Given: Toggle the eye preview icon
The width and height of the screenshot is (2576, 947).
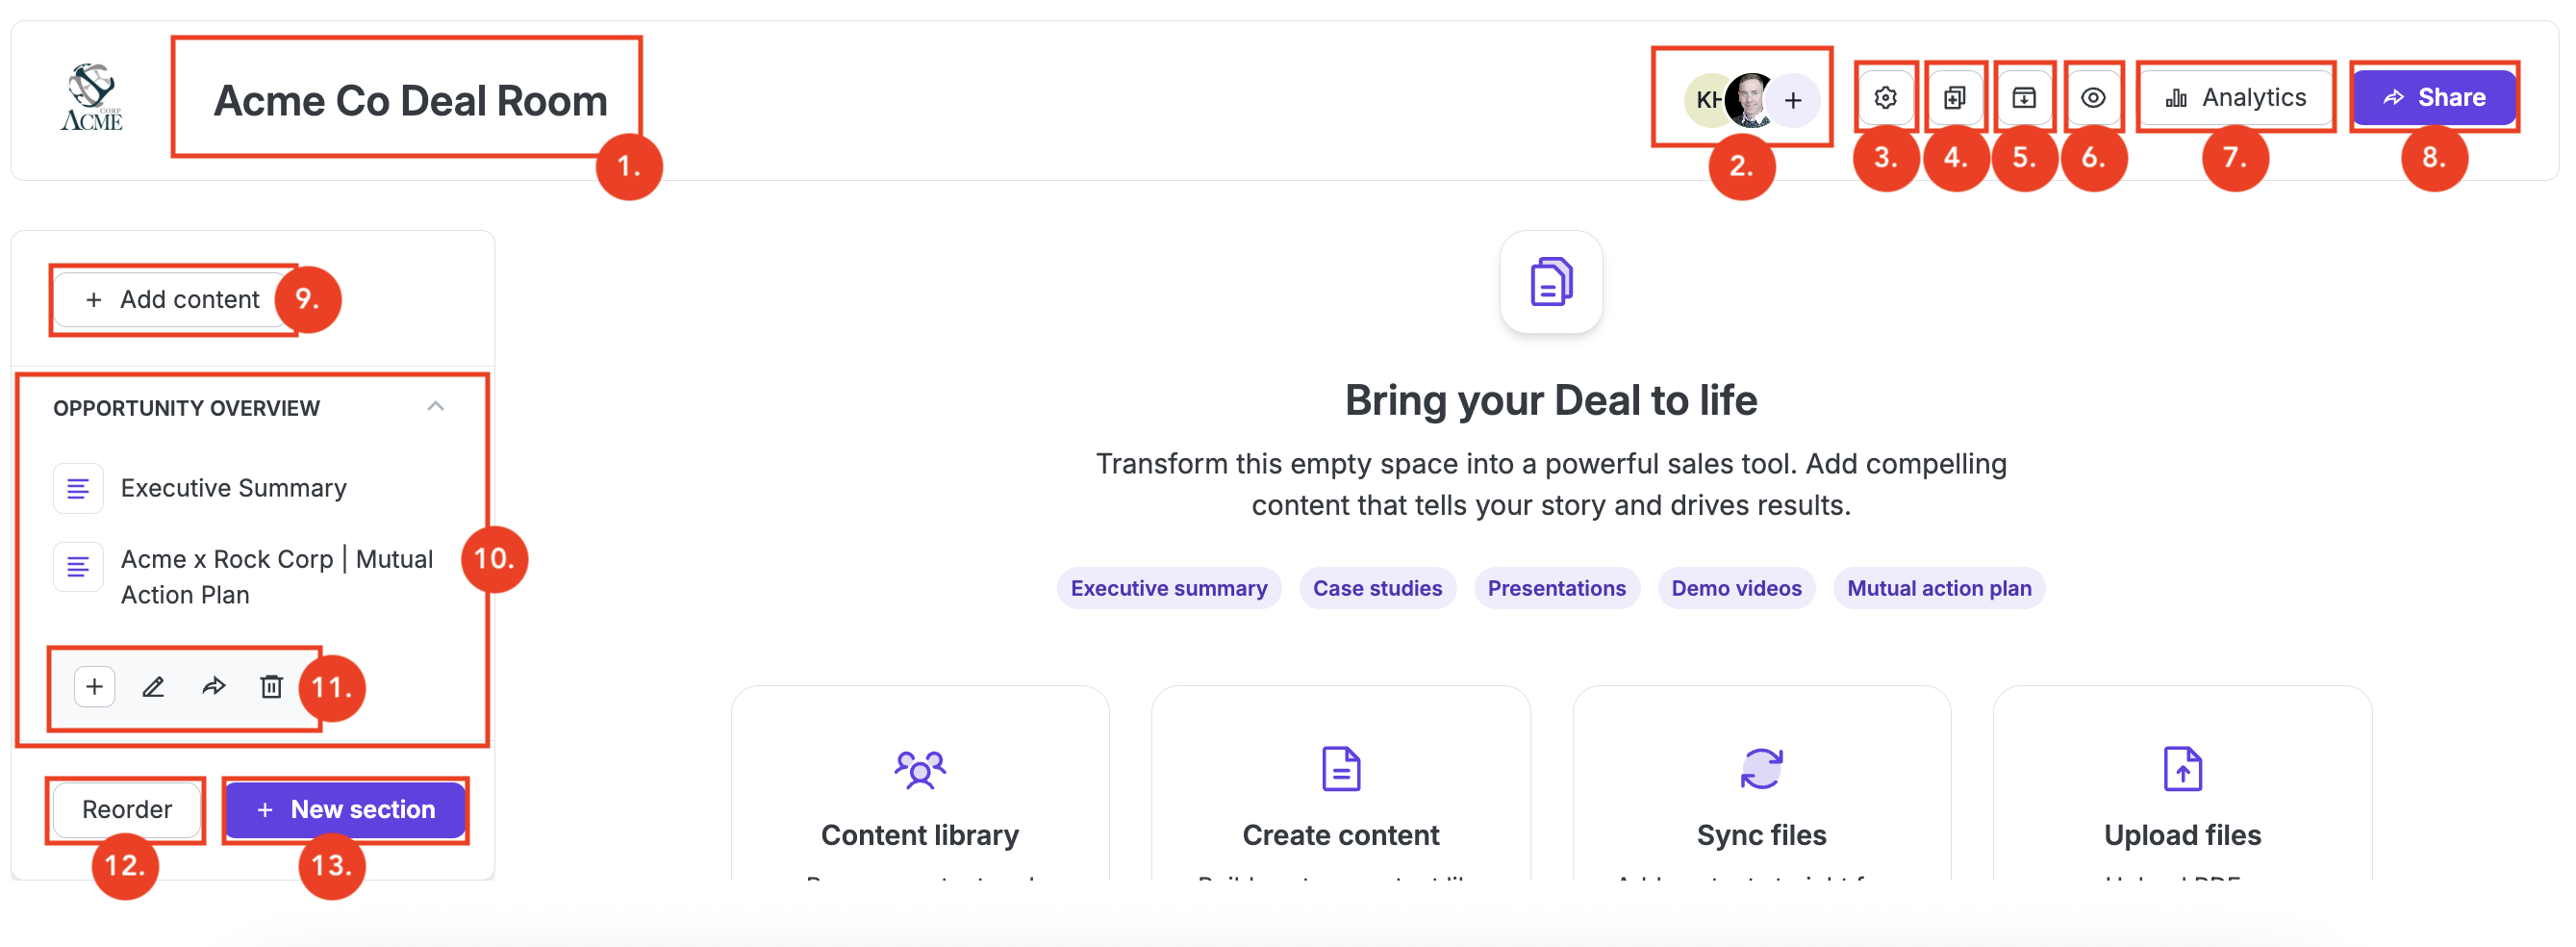Looking at the screenshot, I should (x=2092, y=98).
